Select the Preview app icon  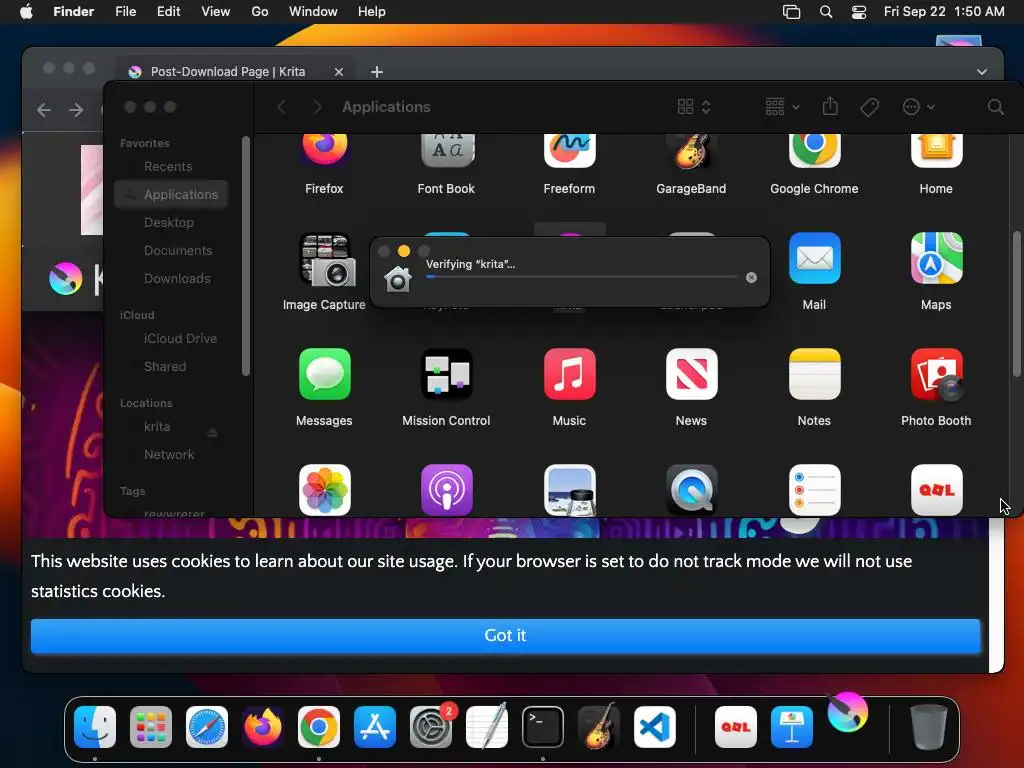tap(569, 490)
